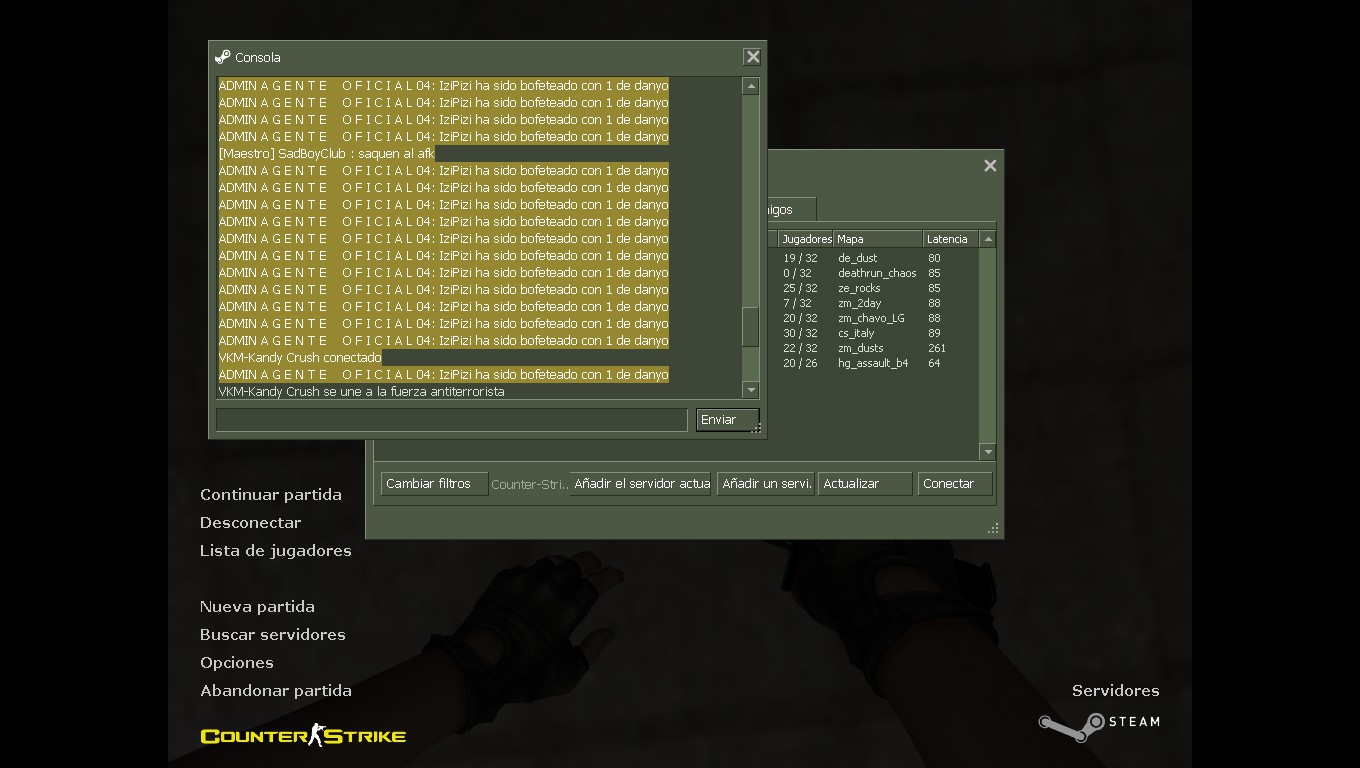The image size is (1360, 768).
Task: Click the SadBoyClub 'saquen al afk' line
Action: pos(327,154)
